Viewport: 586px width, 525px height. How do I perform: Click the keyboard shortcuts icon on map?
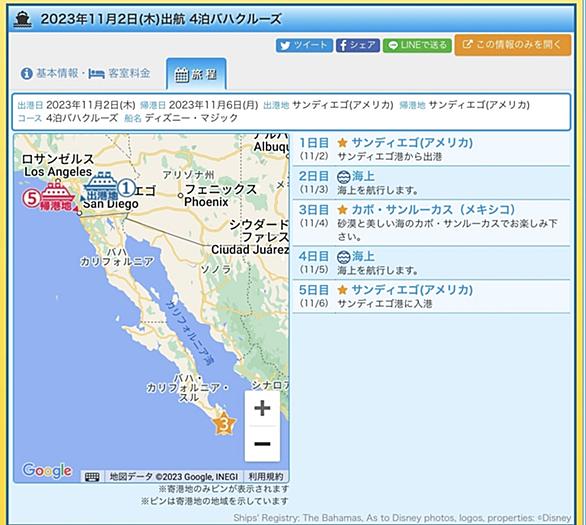pyautogui.click(x=92, y=477)
